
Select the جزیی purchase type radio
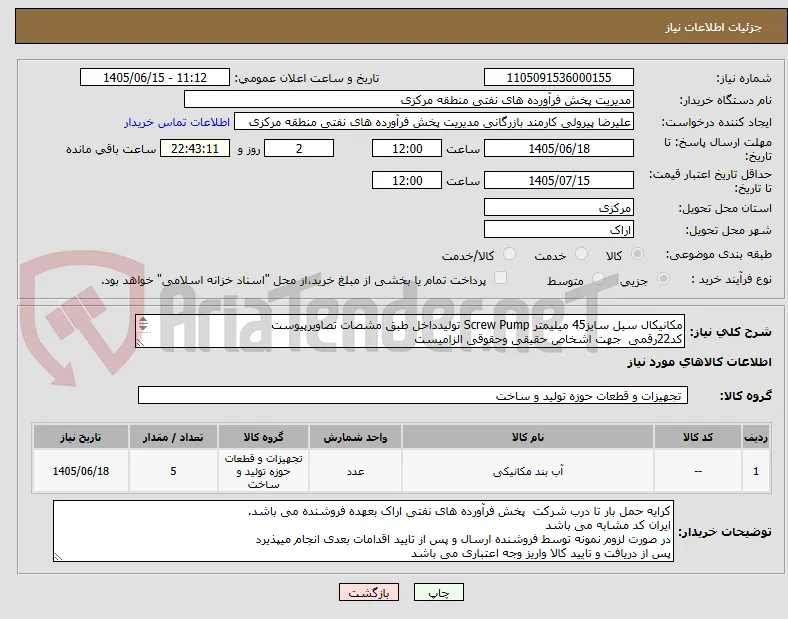(663, 278)
